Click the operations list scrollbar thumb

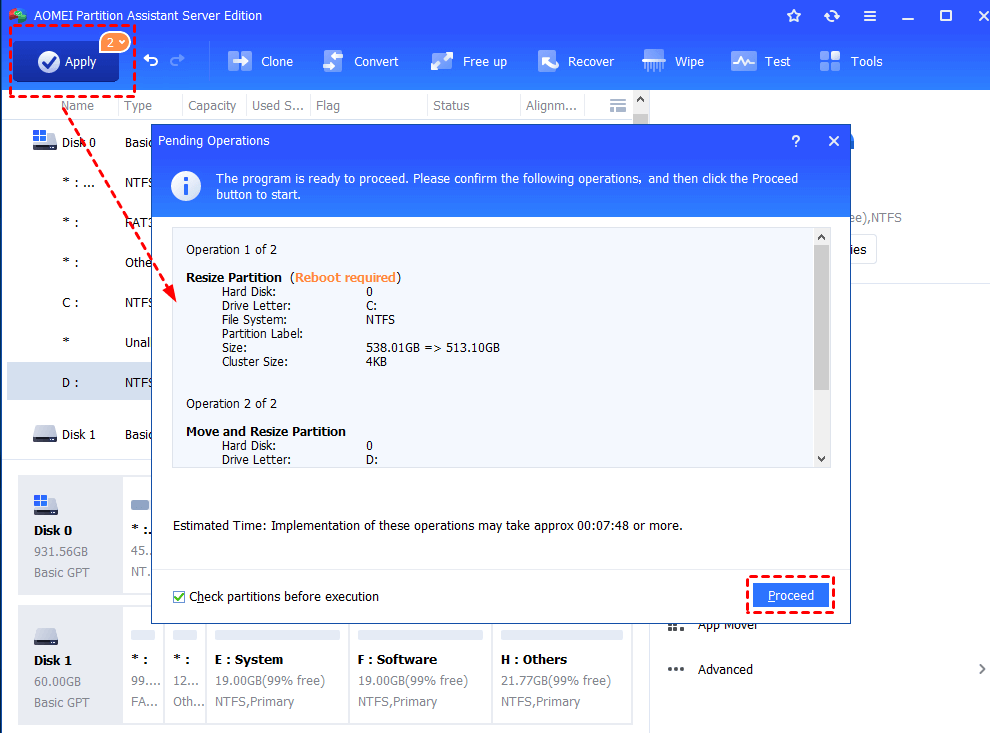(821, 318)
